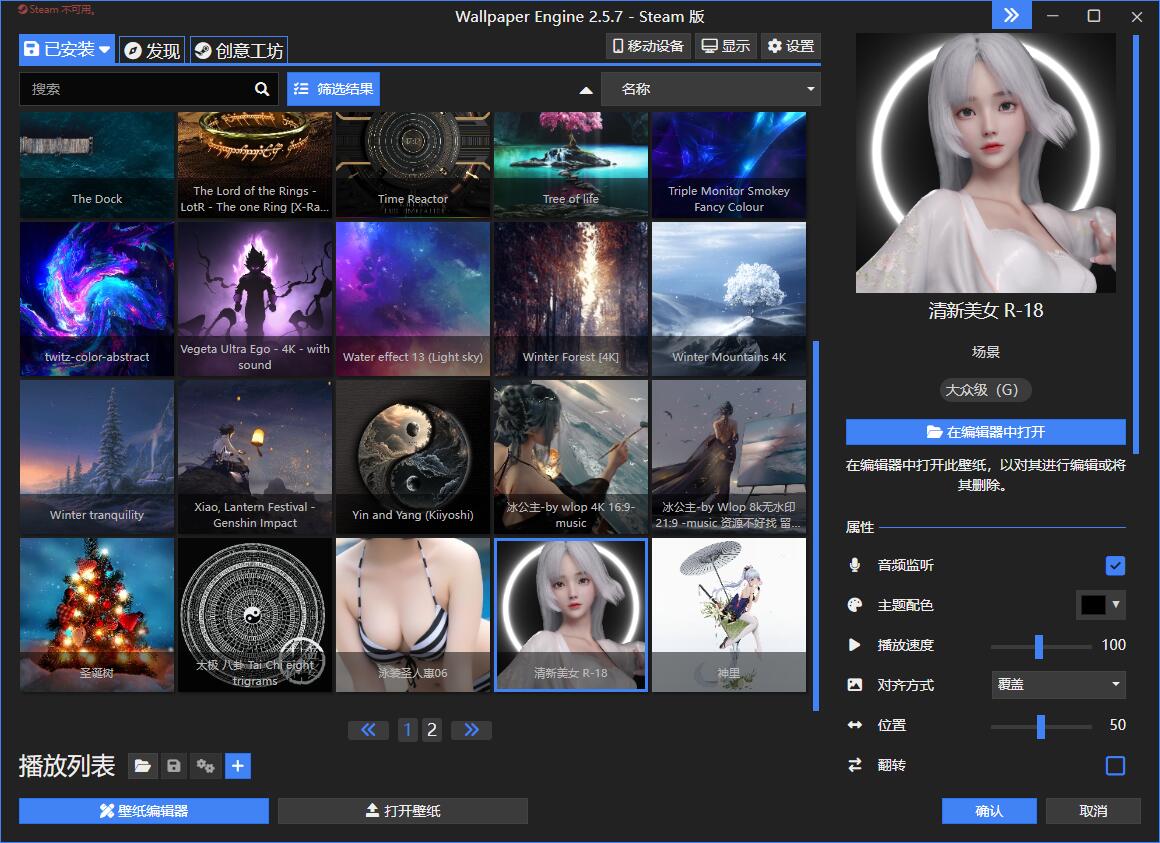The height and width of the screenshot is (843, 1160).
Task: Open the alignment mode dropdown
Action: coord(1058,685)
